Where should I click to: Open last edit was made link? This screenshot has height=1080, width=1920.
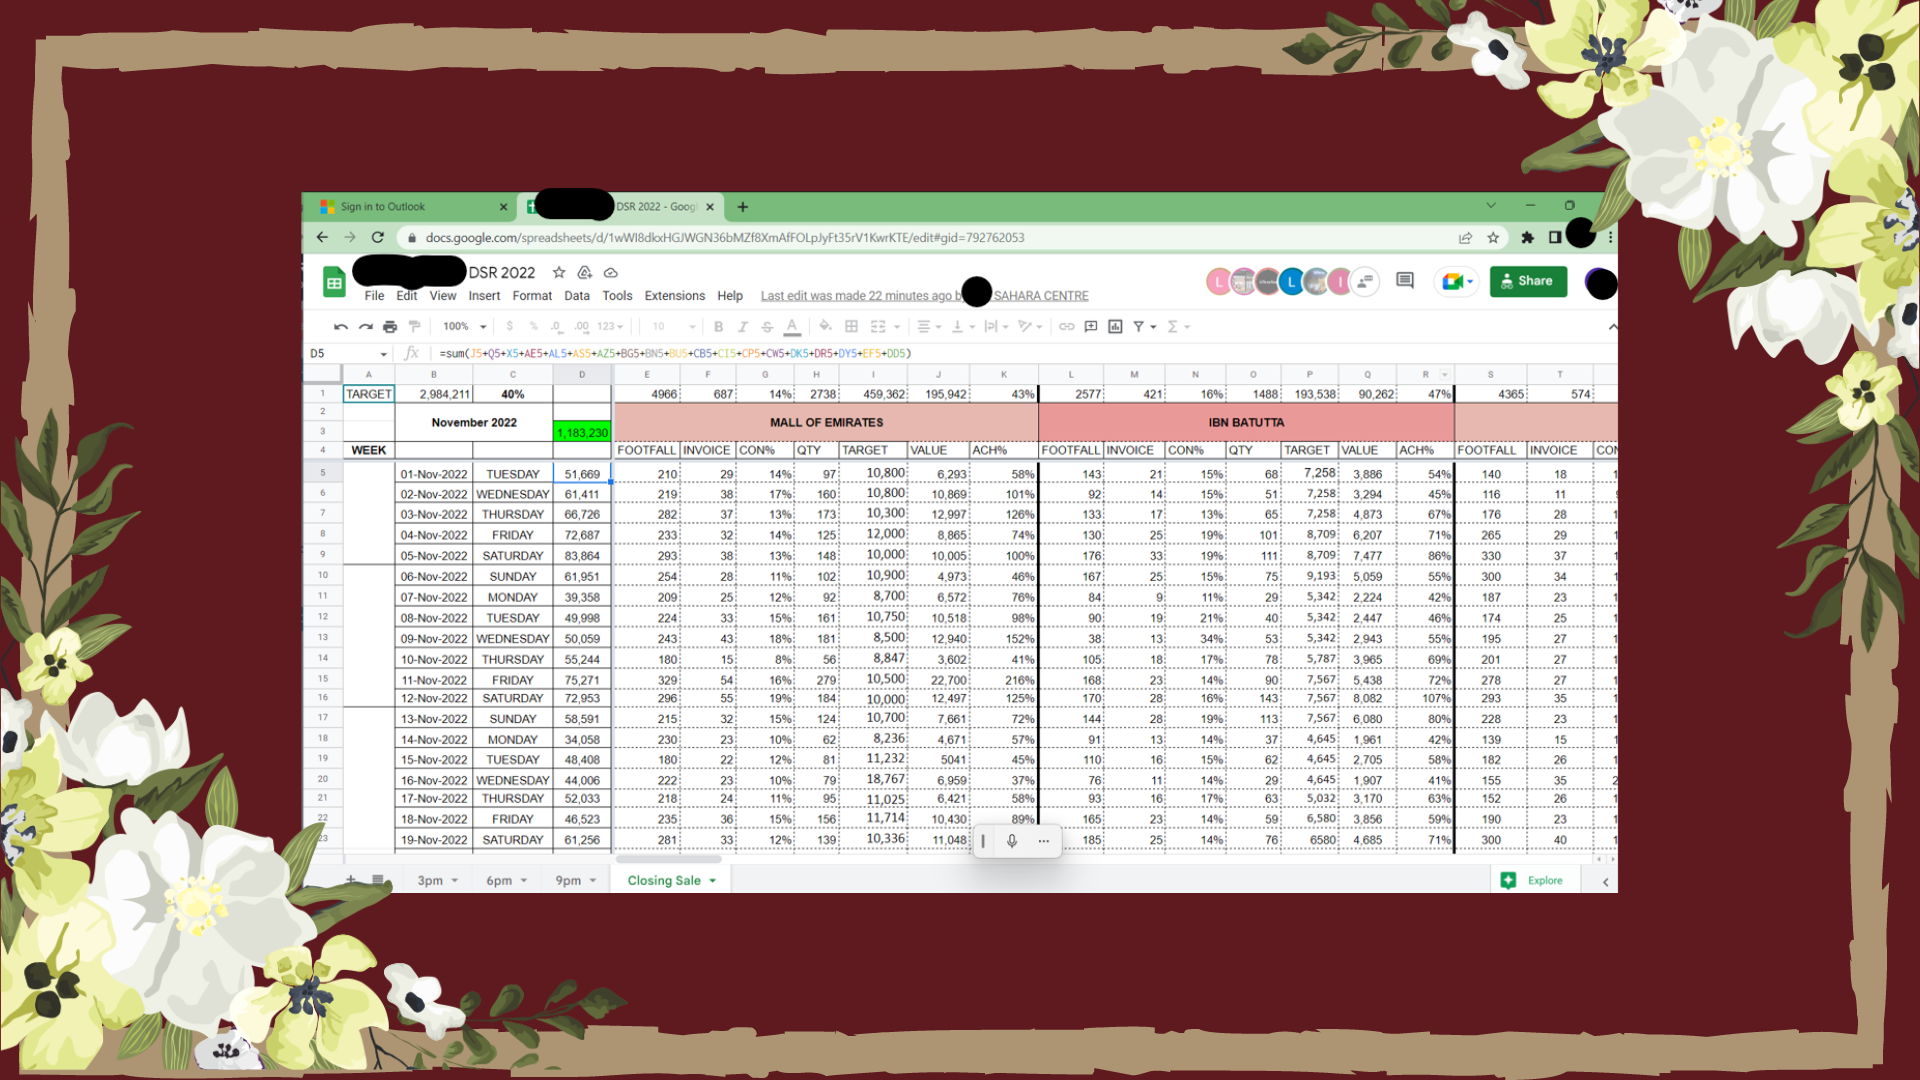[858, 296]
